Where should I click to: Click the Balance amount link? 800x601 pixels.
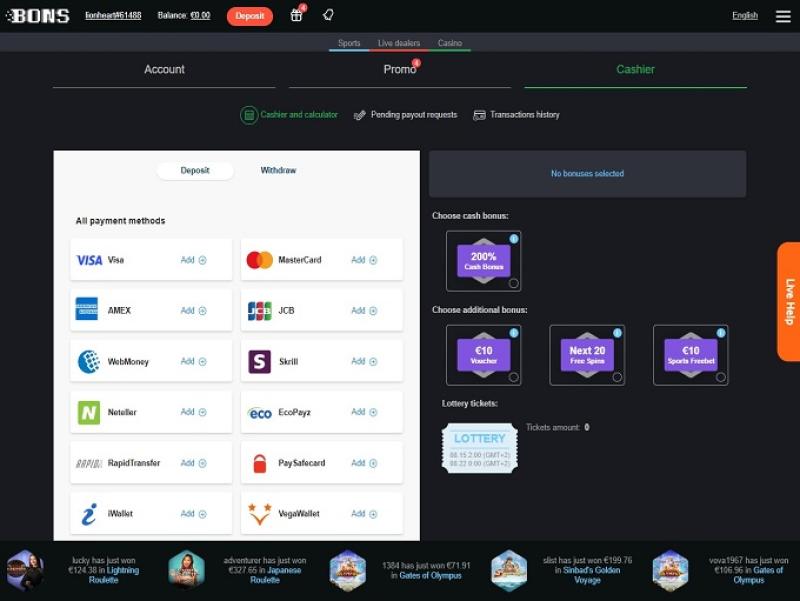[200, 15]
